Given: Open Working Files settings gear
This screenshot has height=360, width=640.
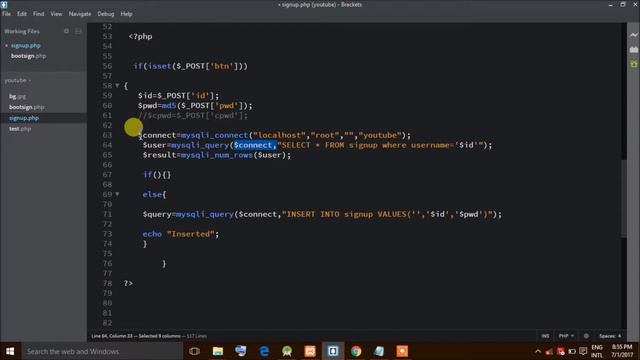Looking at the screenshot, I should (x=66, y=31).
